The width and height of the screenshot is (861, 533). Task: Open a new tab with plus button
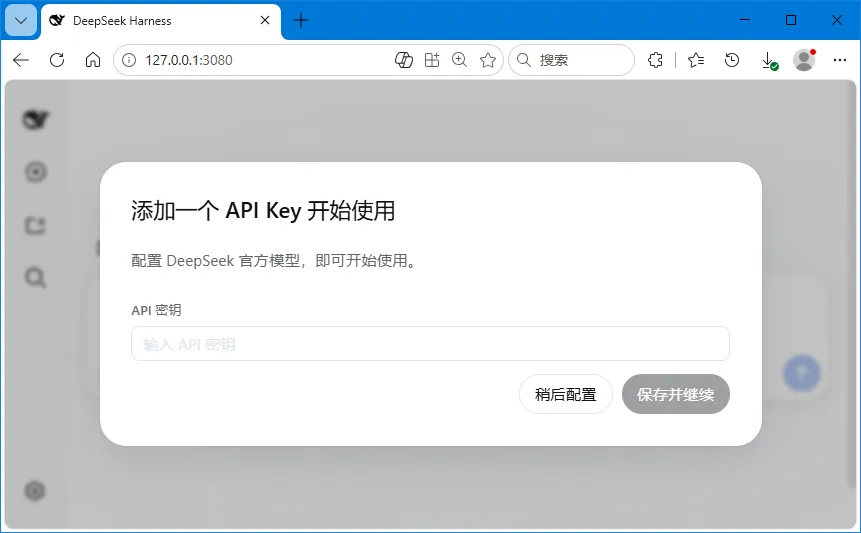[x=301, y=20]
